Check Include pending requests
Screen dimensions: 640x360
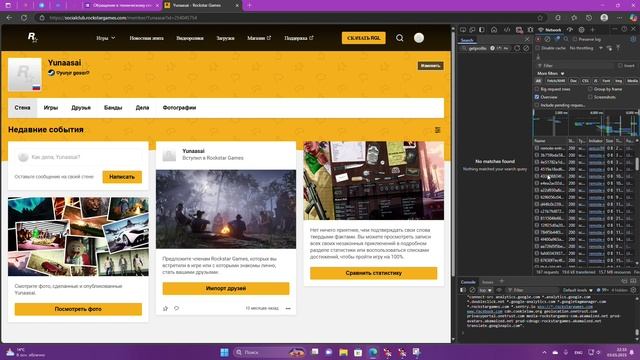point(537,105)
